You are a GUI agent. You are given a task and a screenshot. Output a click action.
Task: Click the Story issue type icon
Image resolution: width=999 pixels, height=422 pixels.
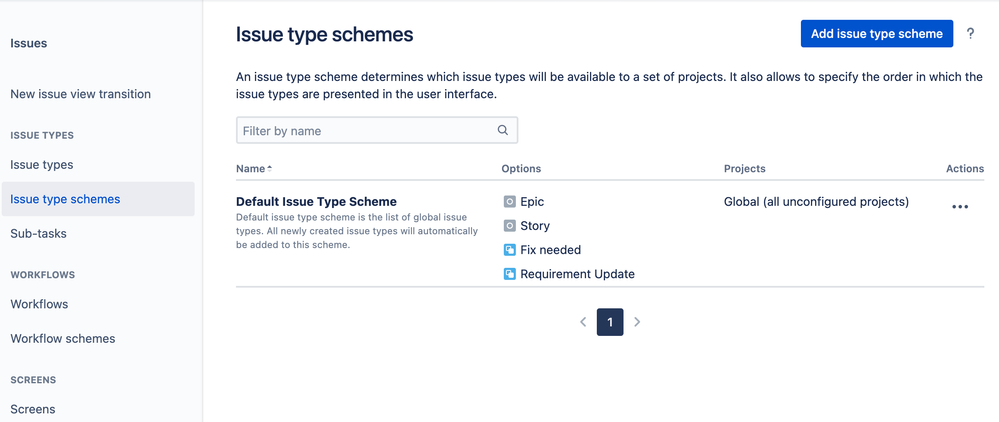click(509, 226)
